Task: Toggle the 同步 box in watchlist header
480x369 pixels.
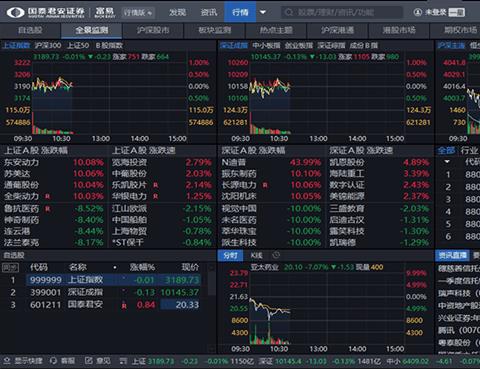Action: click(10, 267)
